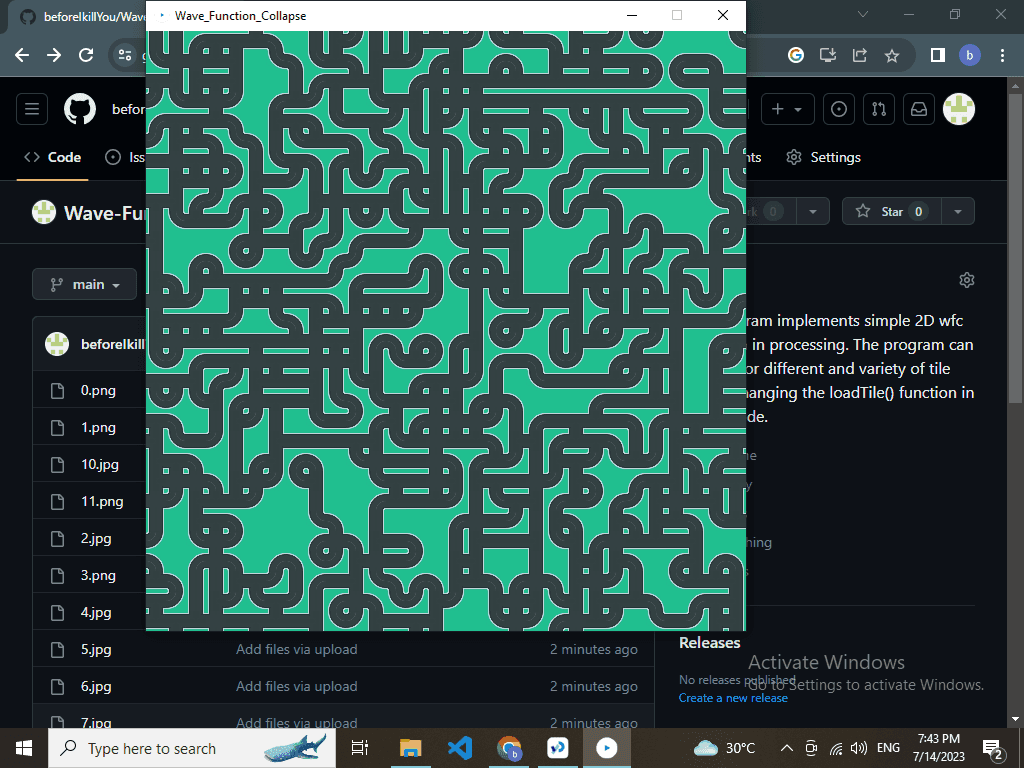Open the GitHub hamburger navigation menu
Screen dimensions: 1024x768
pos(32,109)
